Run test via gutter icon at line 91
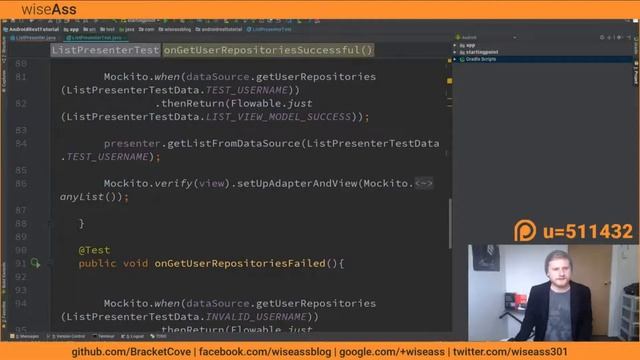The height and width of the screenshot is (360, 640). tap(36, 263)
